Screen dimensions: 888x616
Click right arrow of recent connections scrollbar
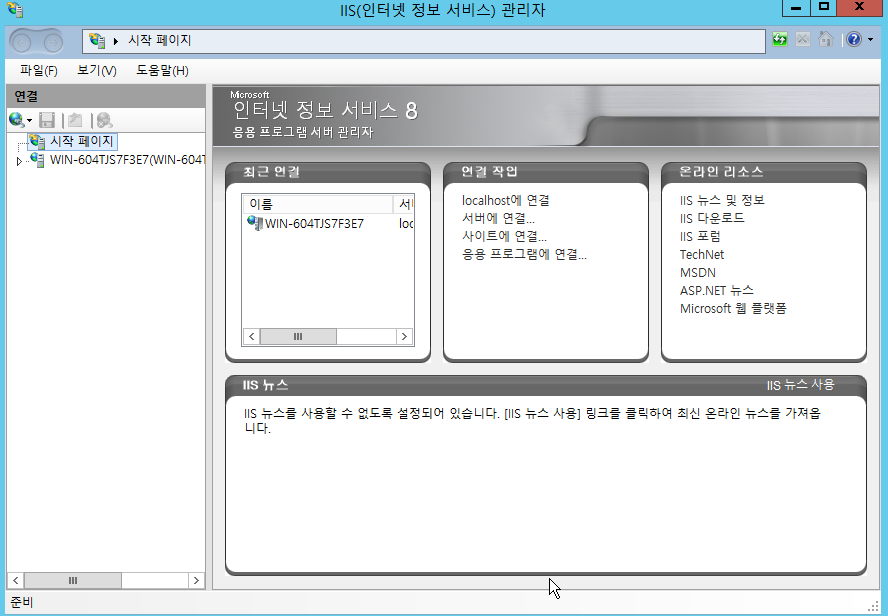click(404, 336)
